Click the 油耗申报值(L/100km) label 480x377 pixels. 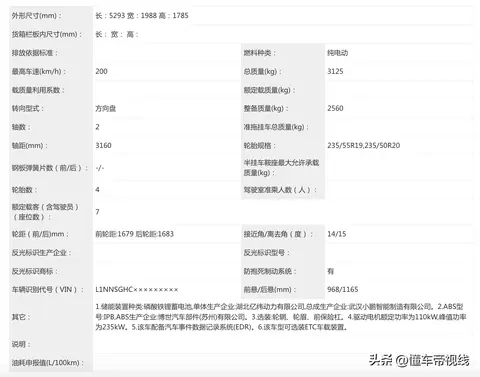click(x=48, y=362)
